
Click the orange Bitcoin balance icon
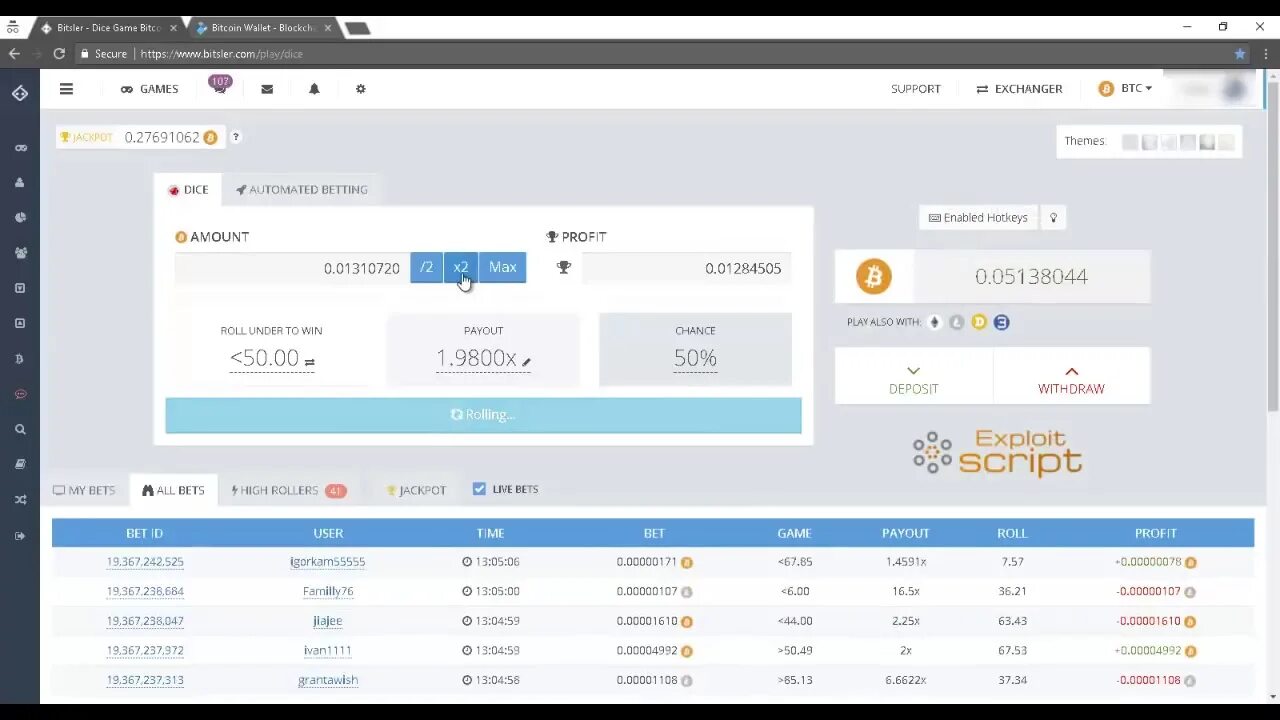(x=874, y=277)
